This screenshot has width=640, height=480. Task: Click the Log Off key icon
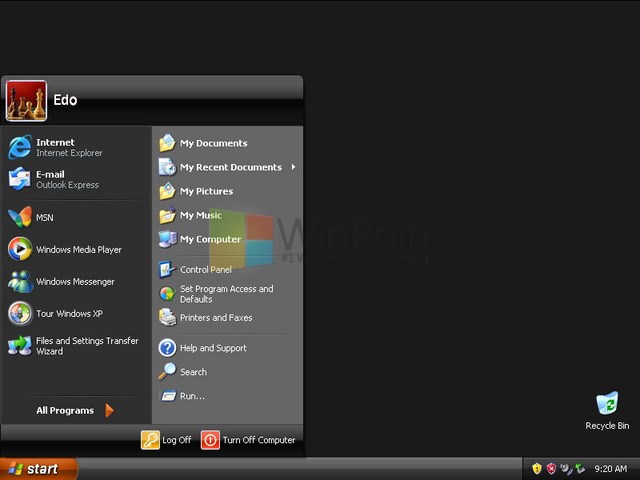150,440
